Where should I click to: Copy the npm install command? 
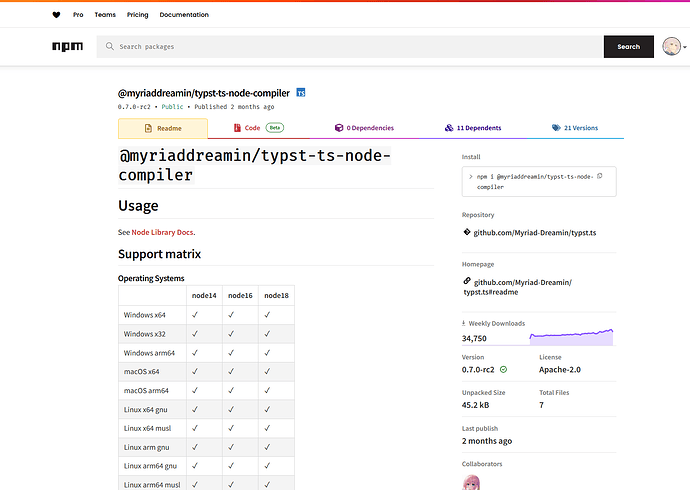(x=599, y=175)
